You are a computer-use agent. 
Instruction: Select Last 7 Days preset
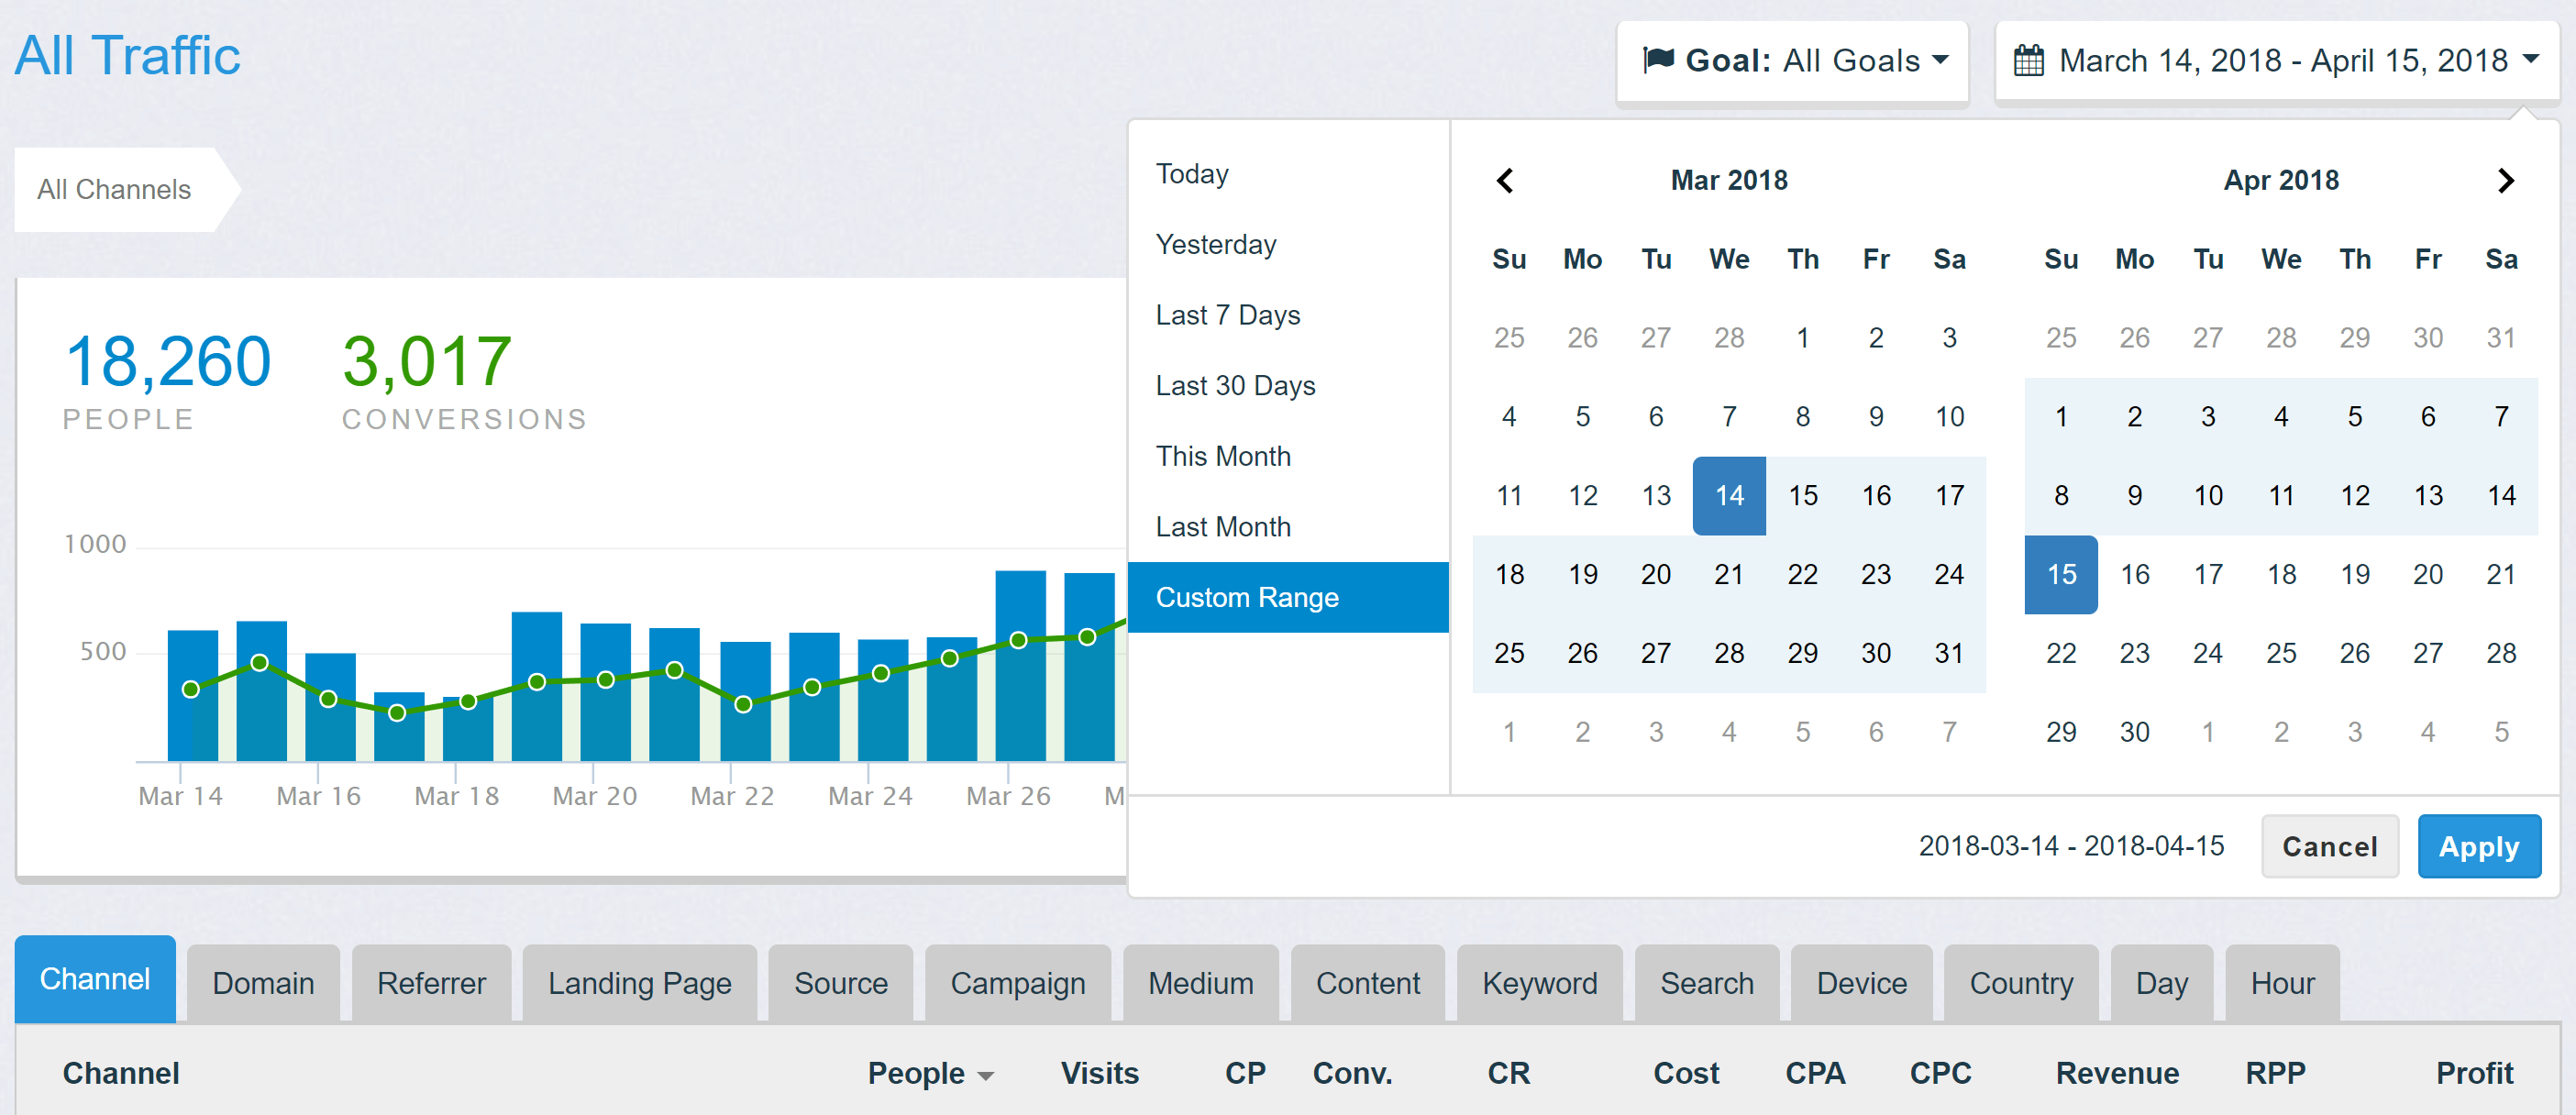click(x=1228, y=315)
